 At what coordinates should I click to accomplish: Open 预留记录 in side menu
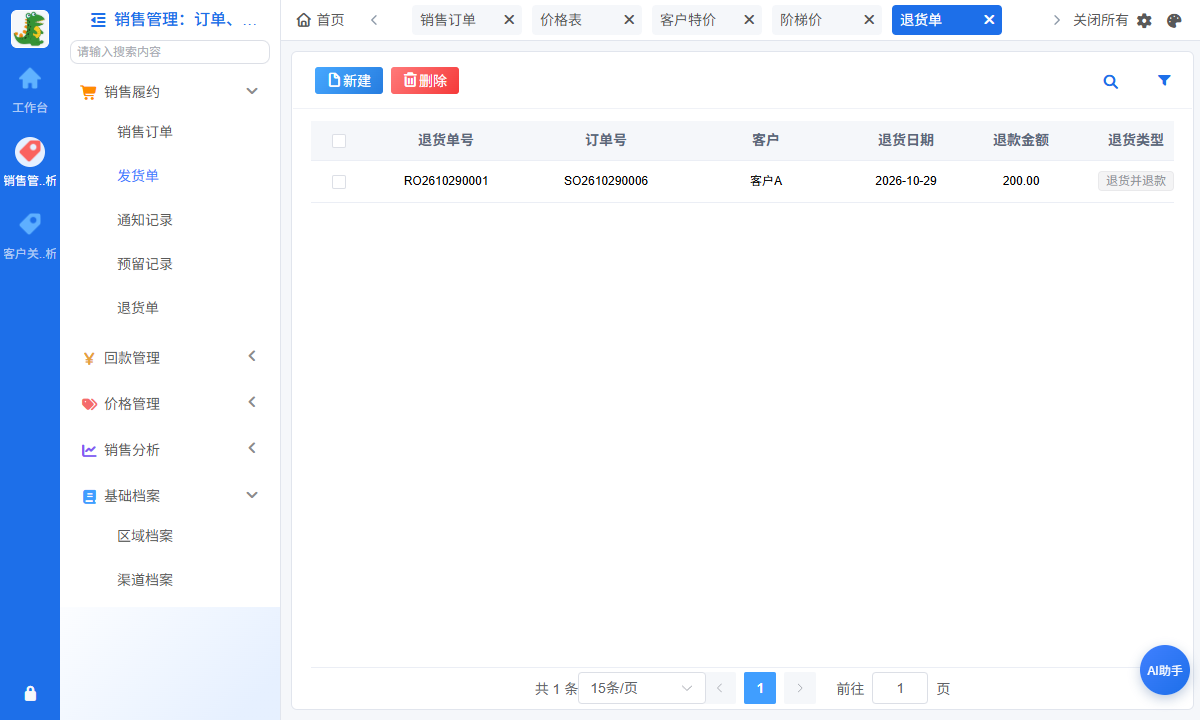[145, 264]
